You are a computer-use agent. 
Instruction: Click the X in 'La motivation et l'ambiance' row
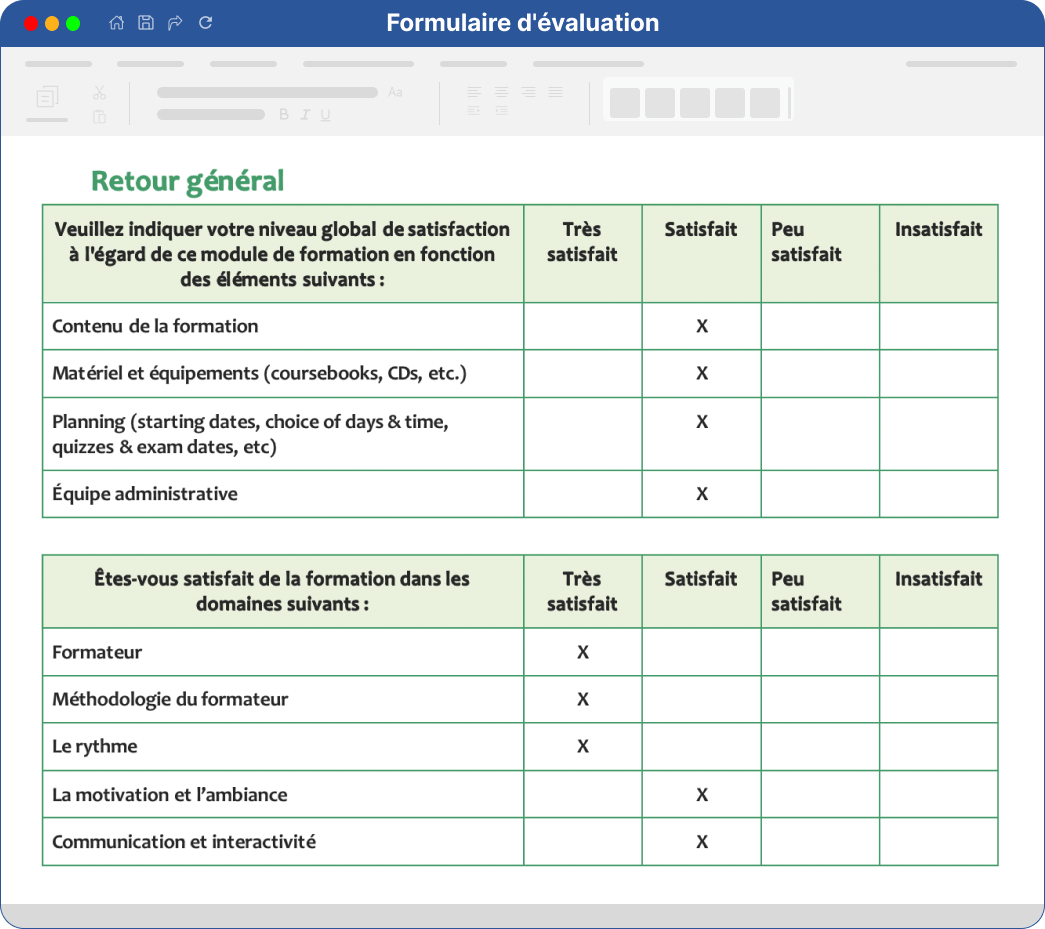point(702,794)
